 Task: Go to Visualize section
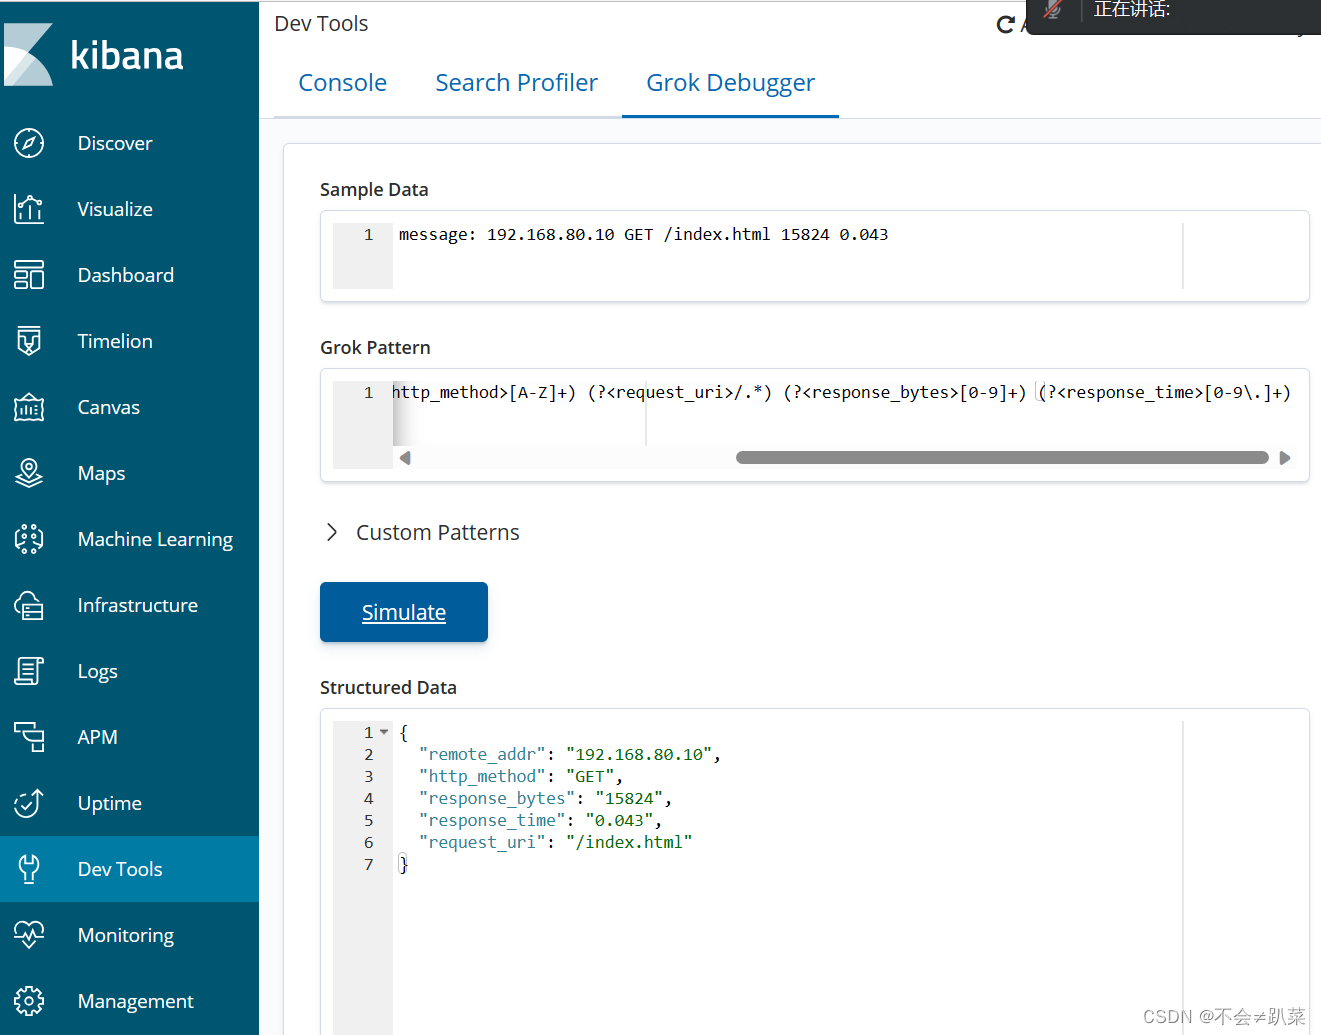click(x=130, y=209)
